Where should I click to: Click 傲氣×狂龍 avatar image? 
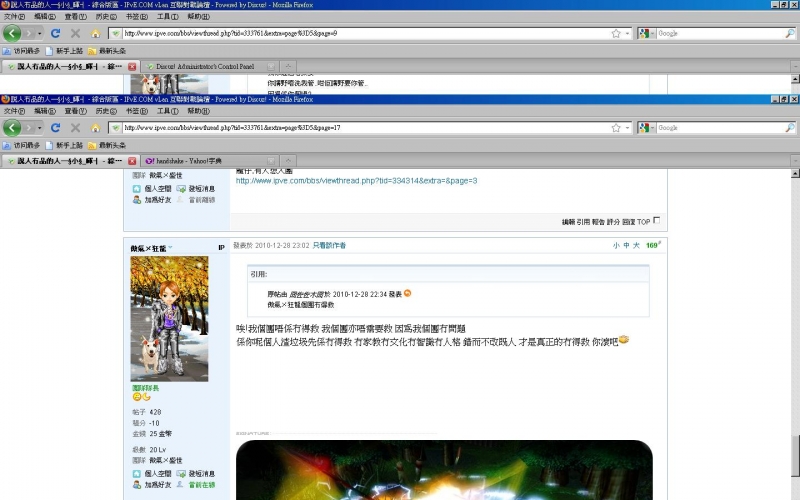click(169, 318)
